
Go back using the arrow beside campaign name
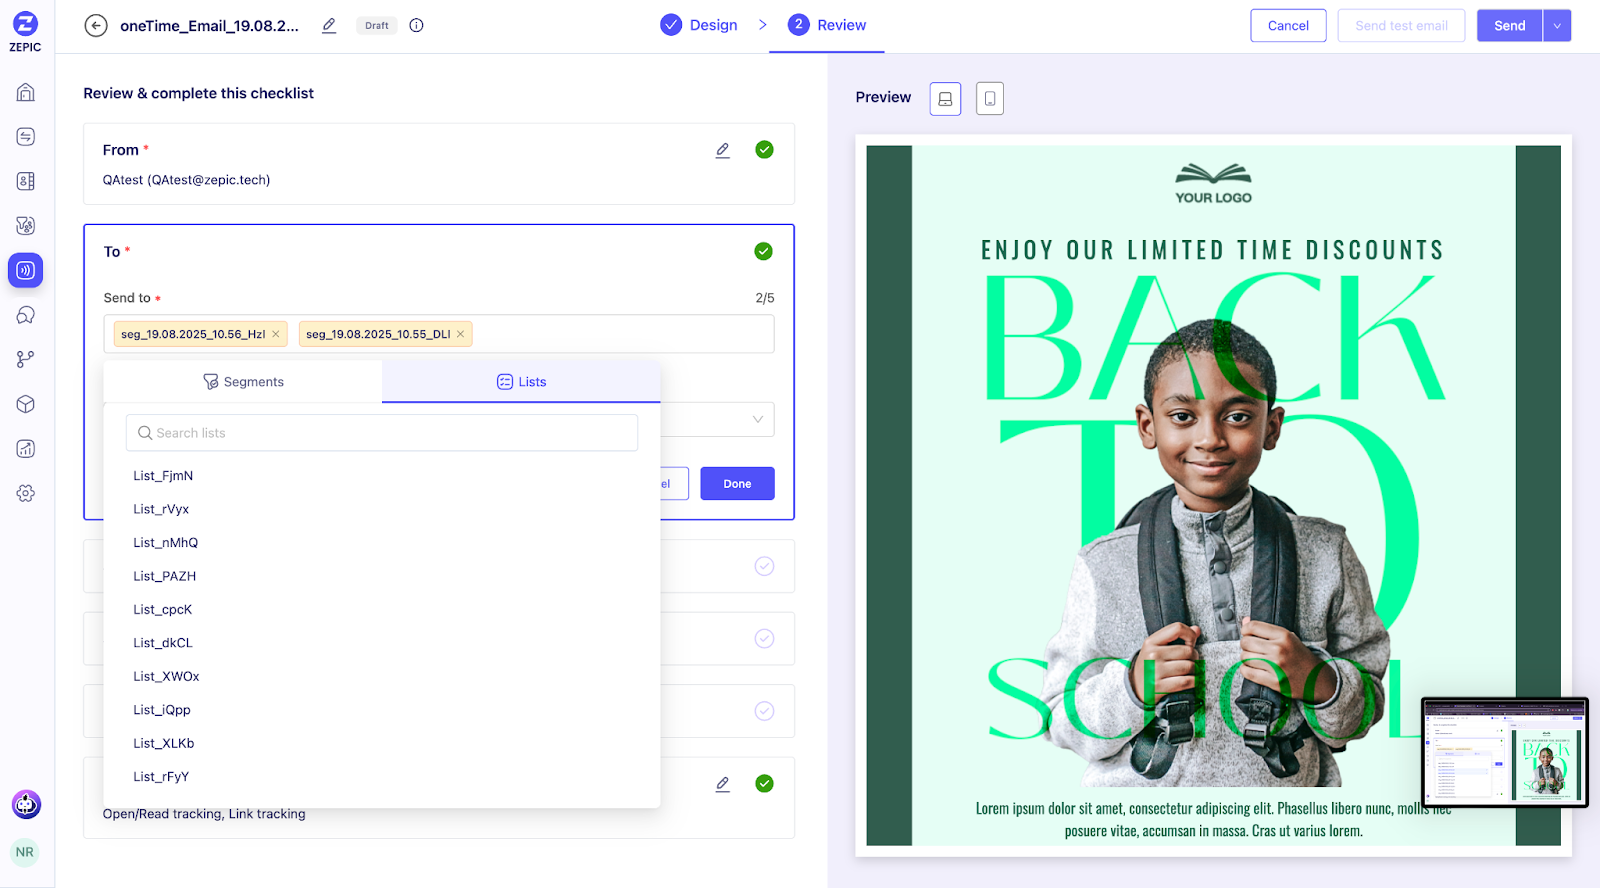(96, 26)
